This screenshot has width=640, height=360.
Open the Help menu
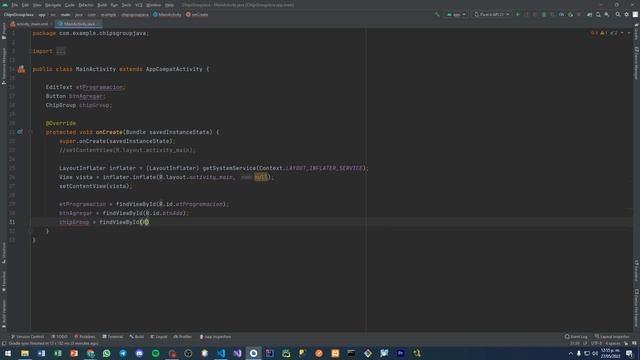[169, 5]
